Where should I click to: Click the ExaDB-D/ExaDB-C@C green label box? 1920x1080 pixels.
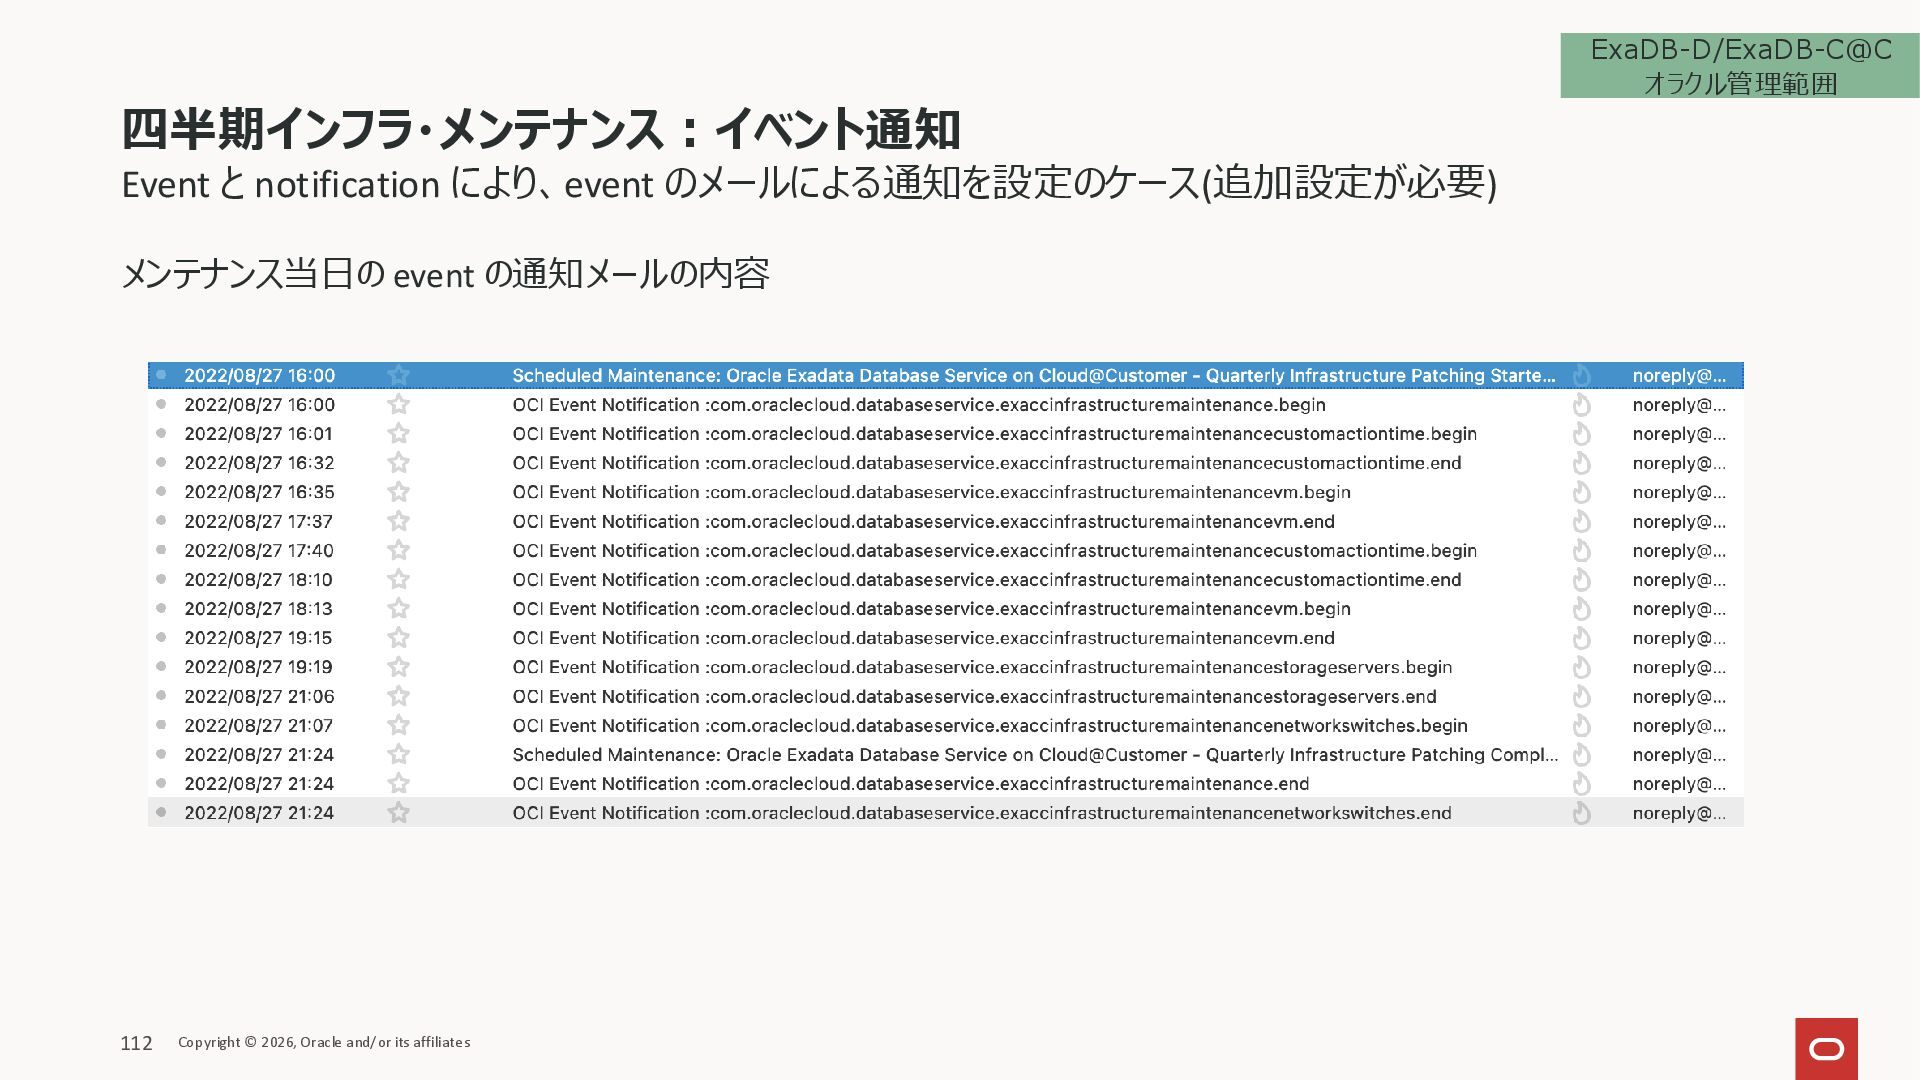(1739, 66)
